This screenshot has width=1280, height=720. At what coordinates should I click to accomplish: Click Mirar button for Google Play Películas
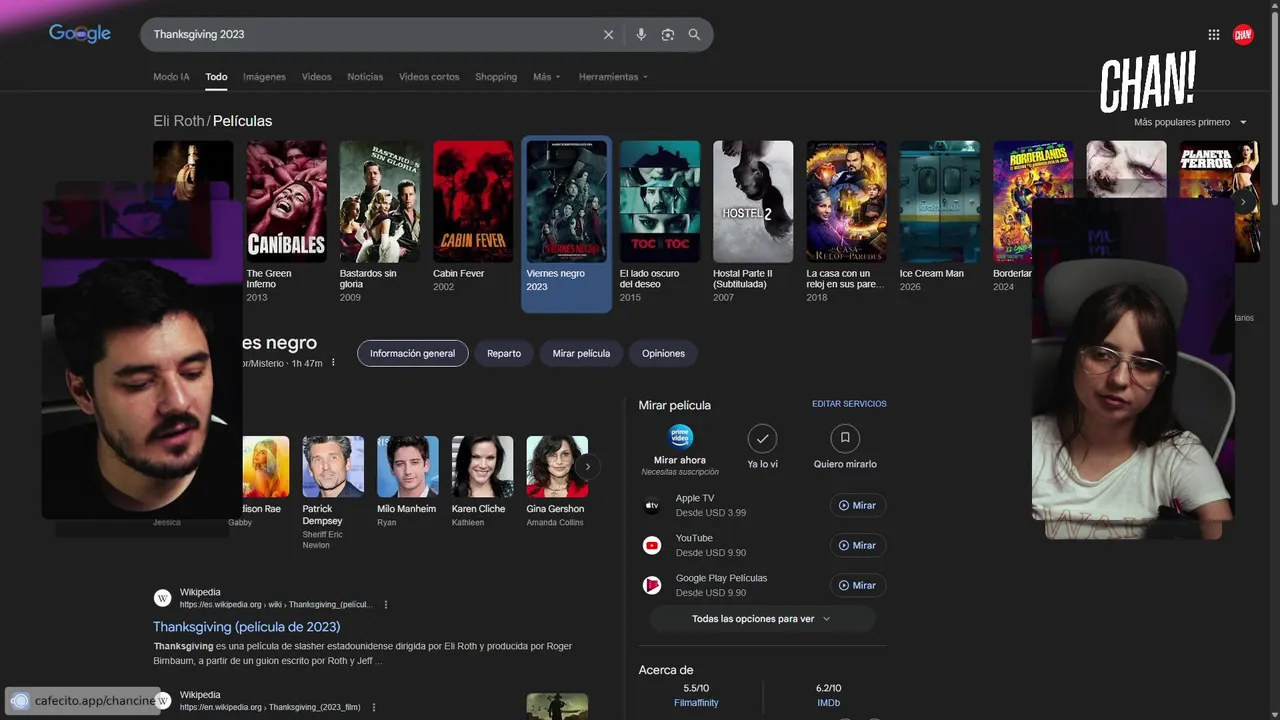click(x=858, y=586)
